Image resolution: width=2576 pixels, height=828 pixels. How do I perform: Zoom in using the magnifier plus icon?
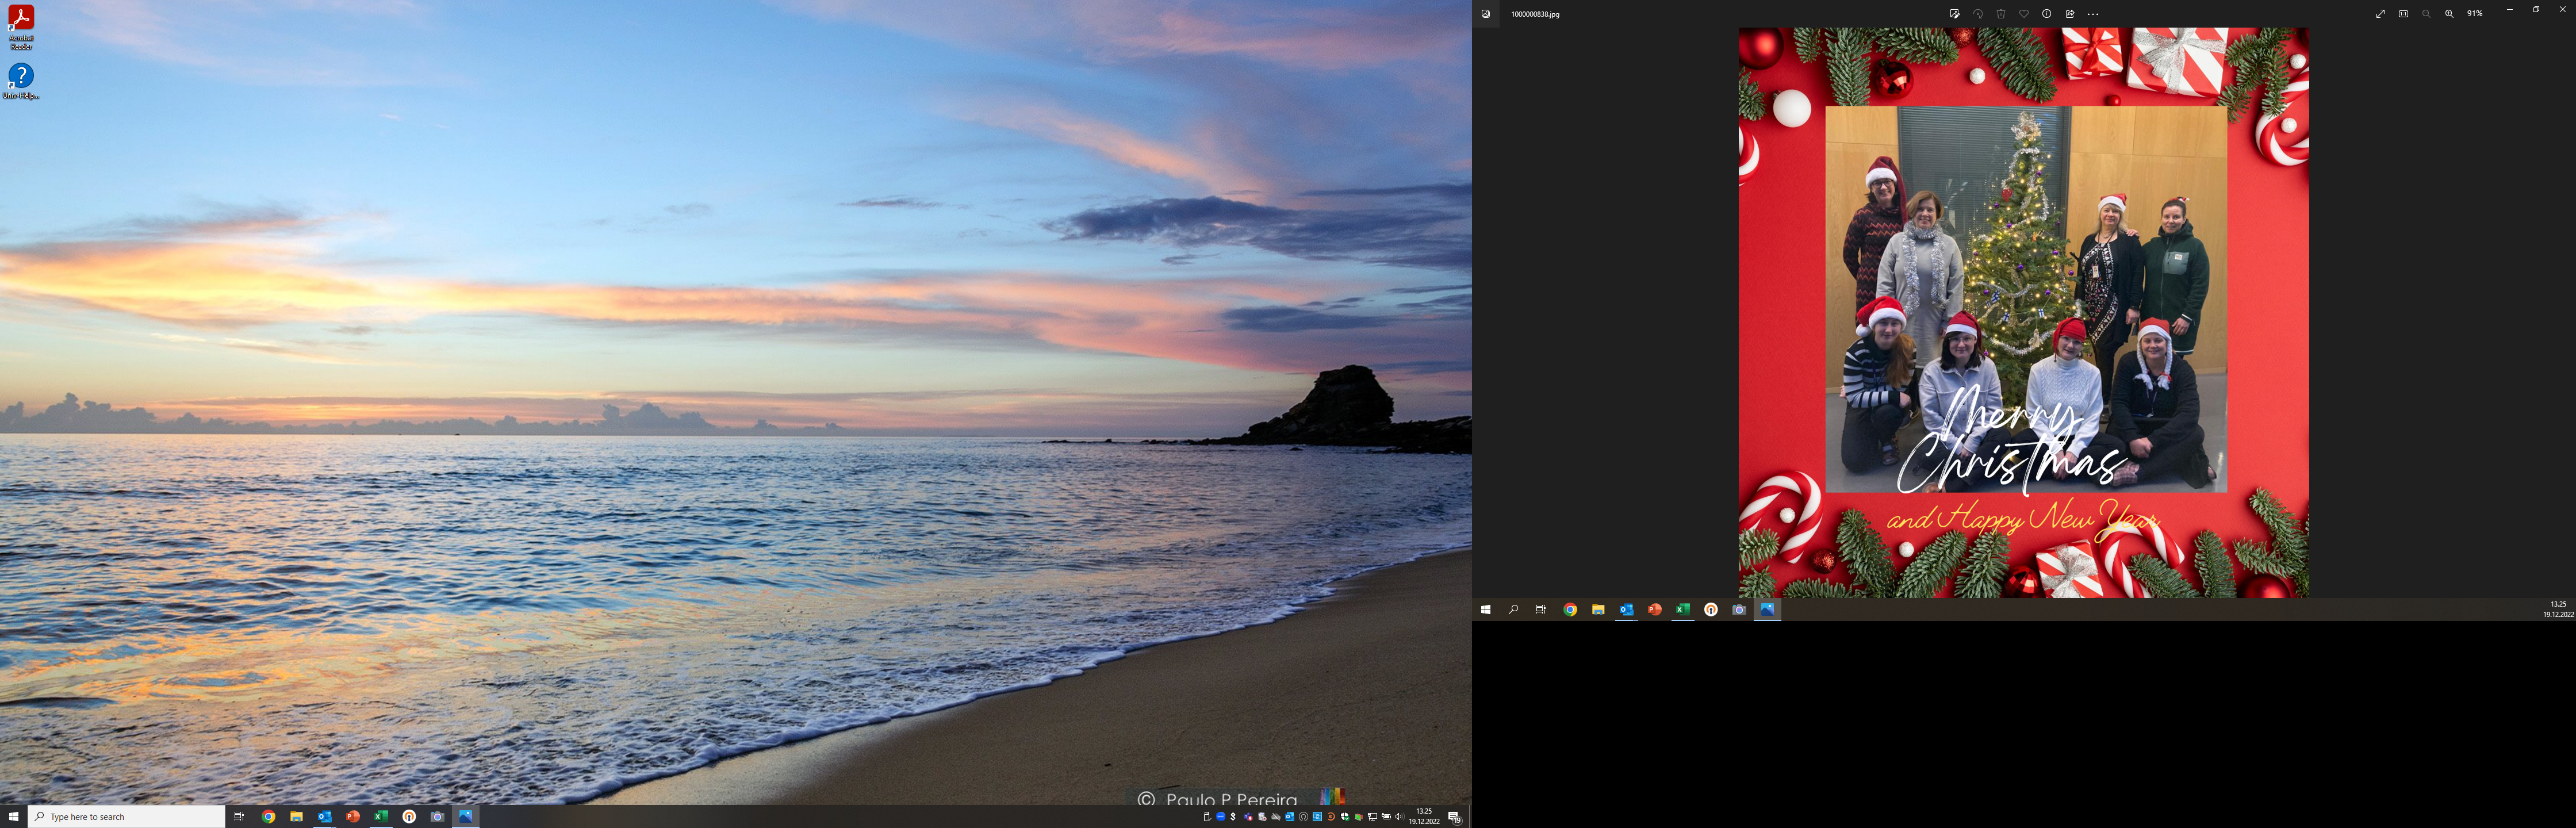[2449, 14]
